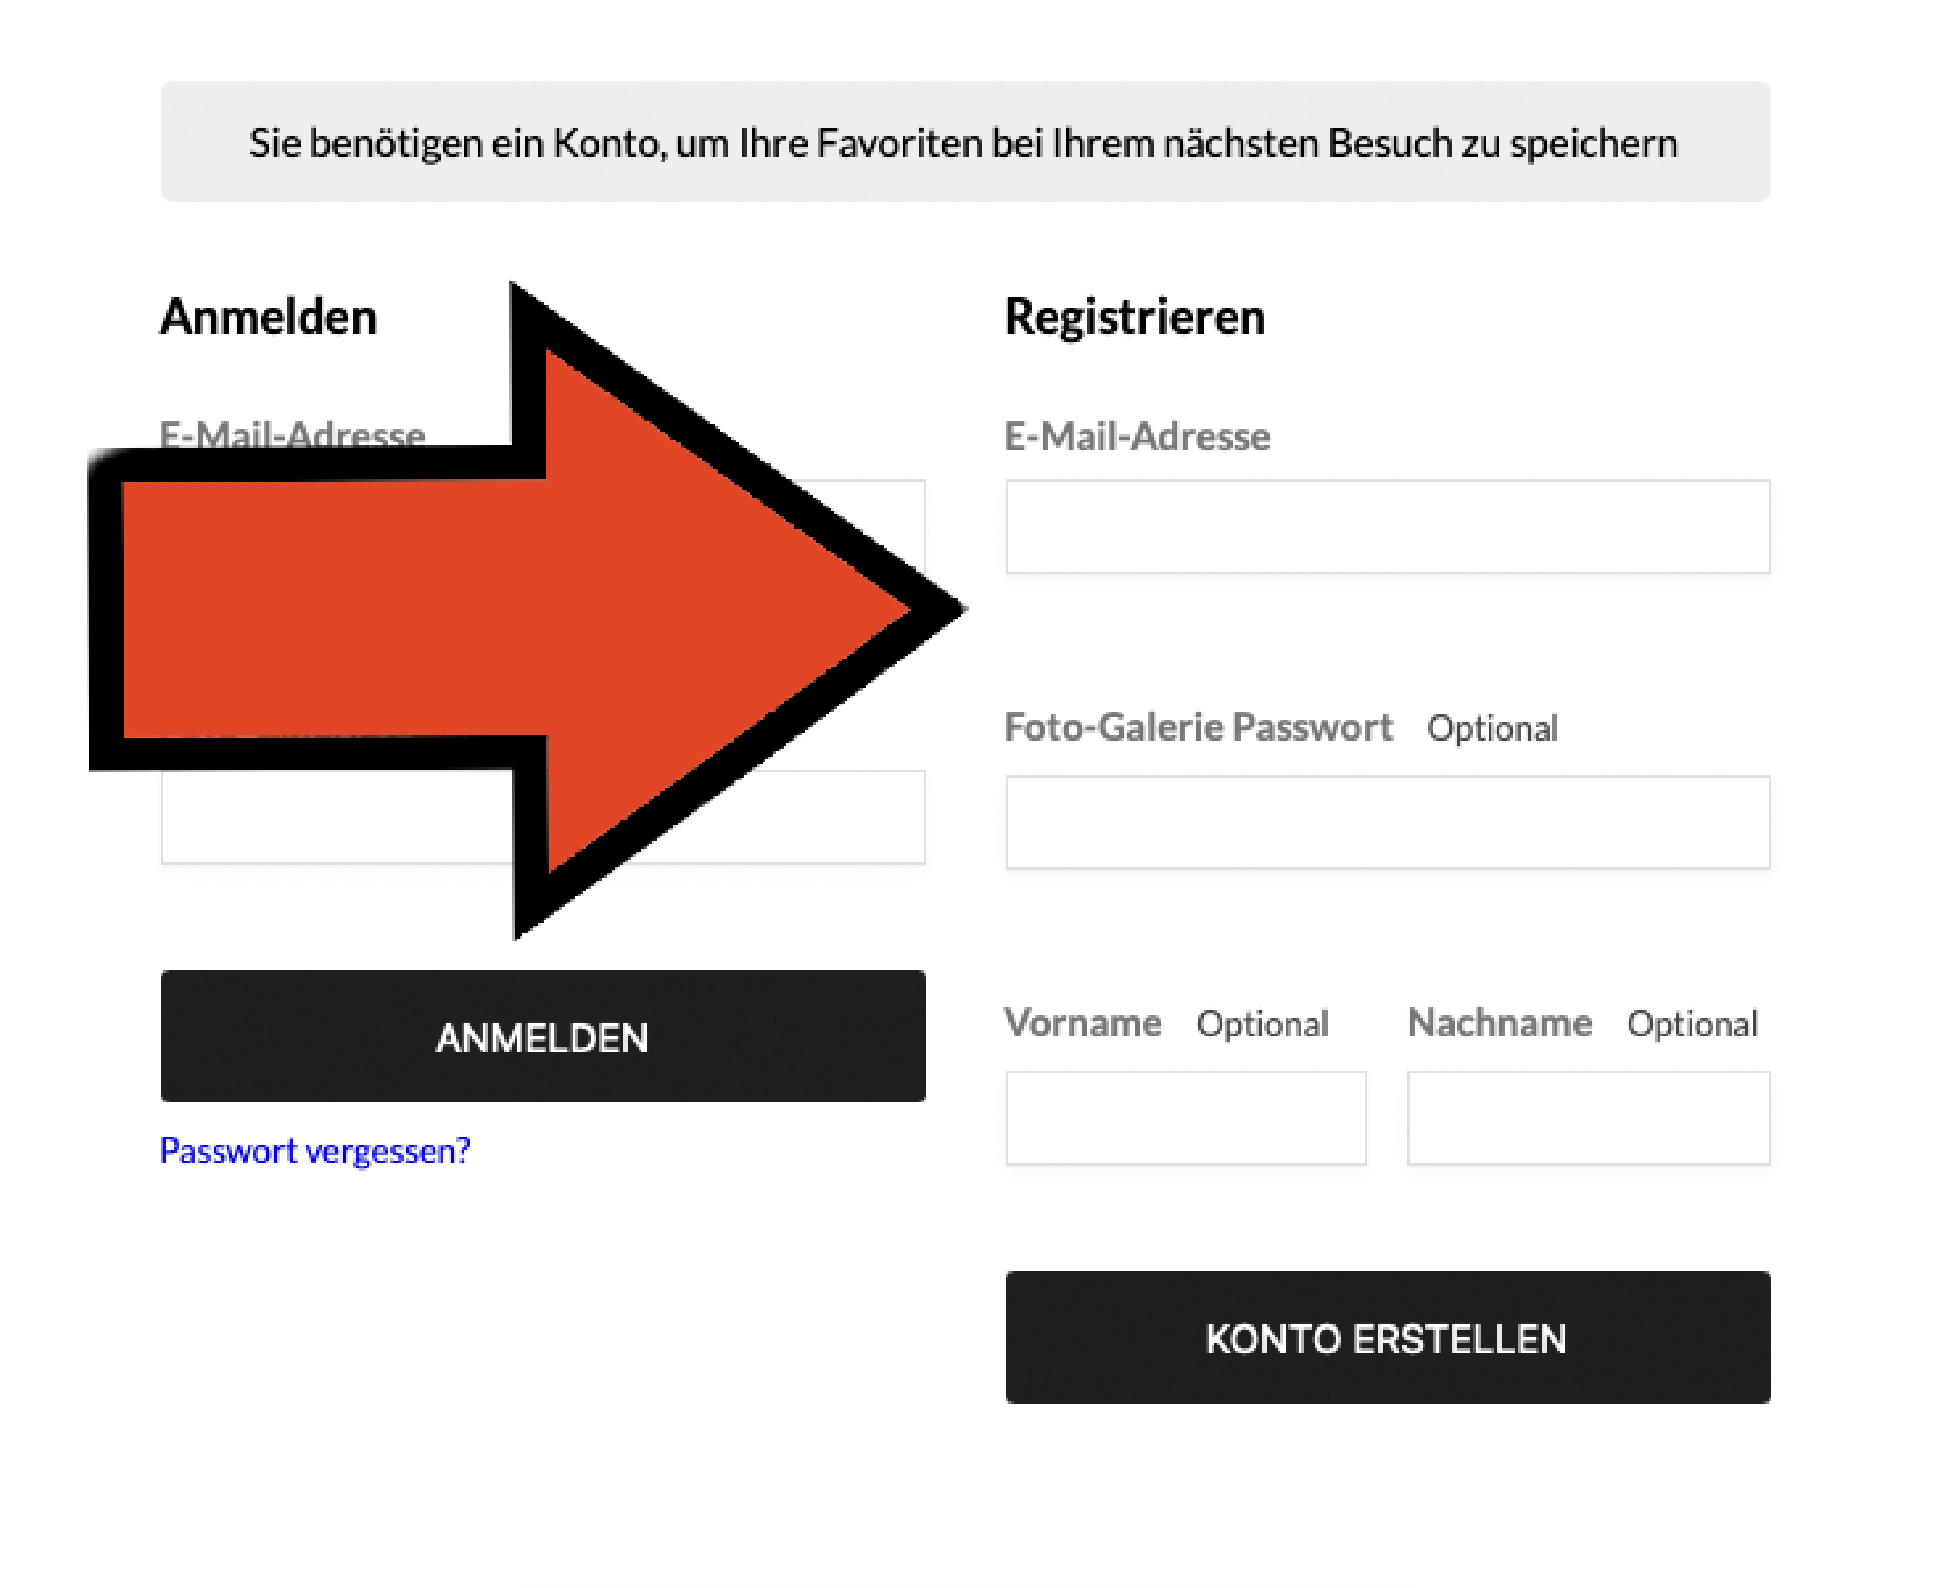Screen dimensions: 1934x1588
Task: Select the Vorname text field
Action: tap(1185, 1118)
